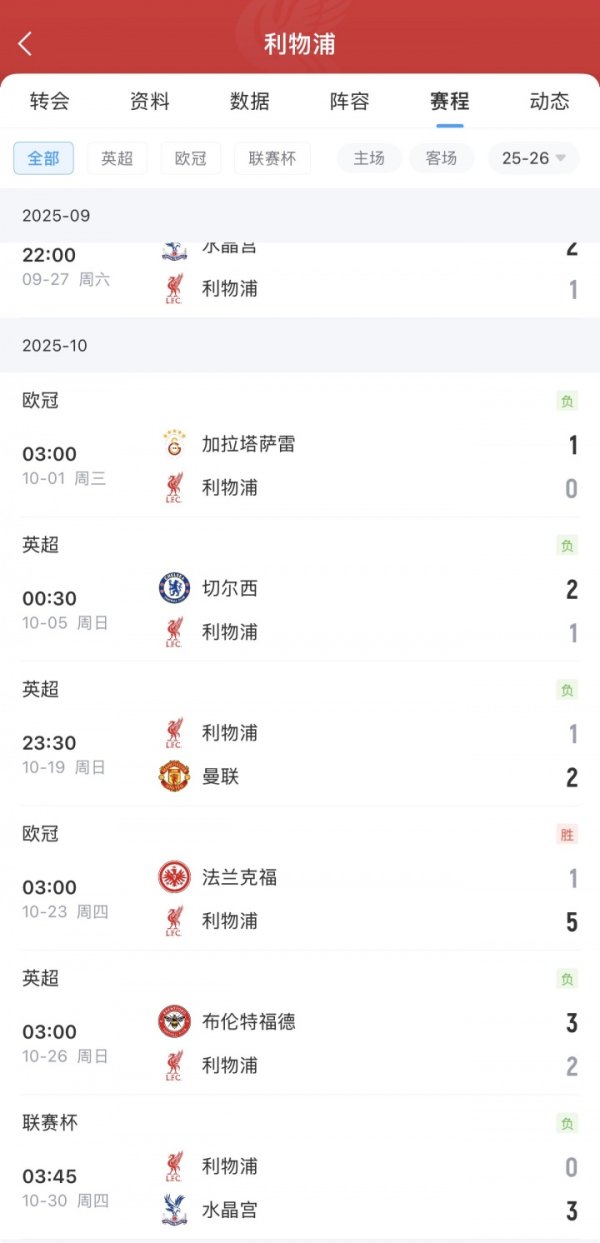Switch to the 数据 tab
Image resolution: width=600 pixels, height=1243 pixels.
tap(250, 101)
